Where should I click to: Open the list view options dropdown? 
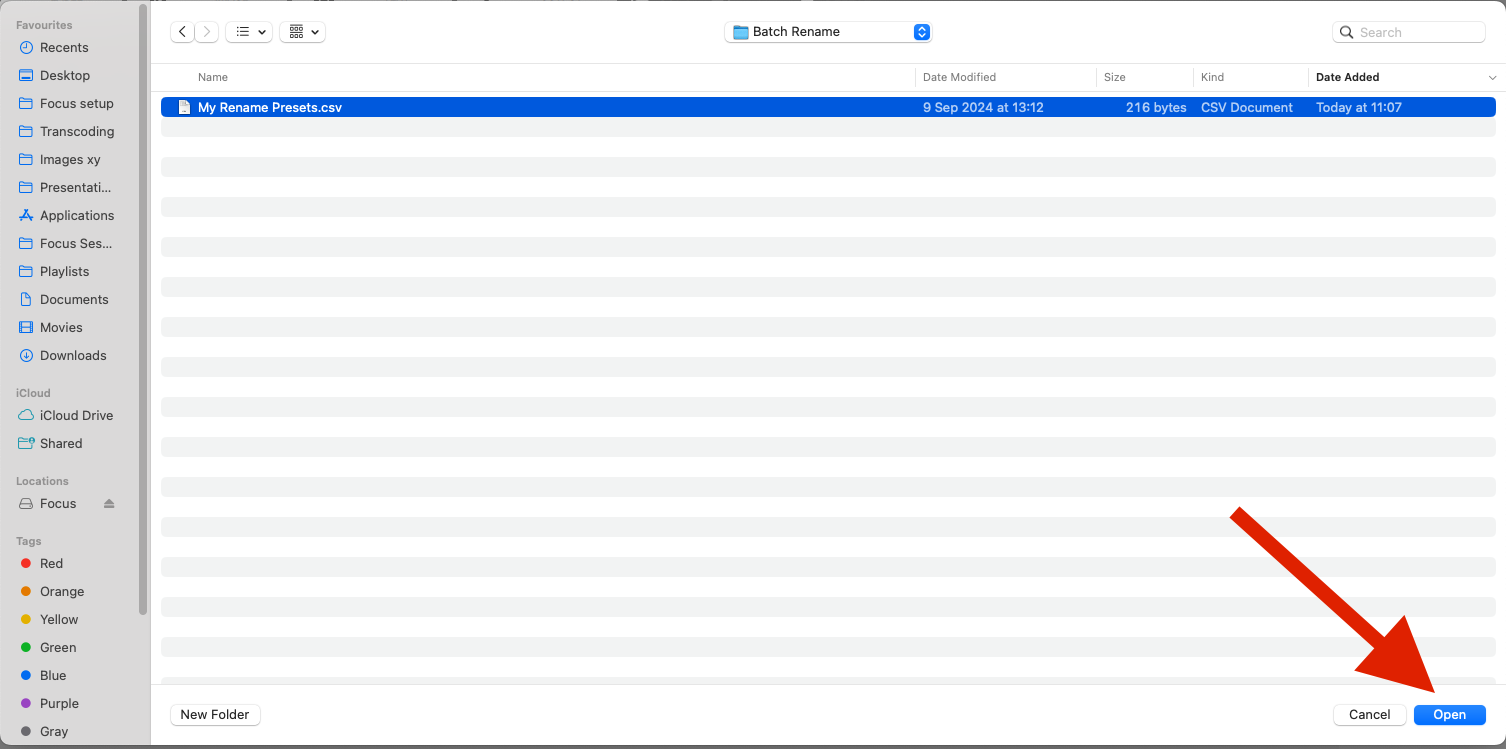[249, 32]
